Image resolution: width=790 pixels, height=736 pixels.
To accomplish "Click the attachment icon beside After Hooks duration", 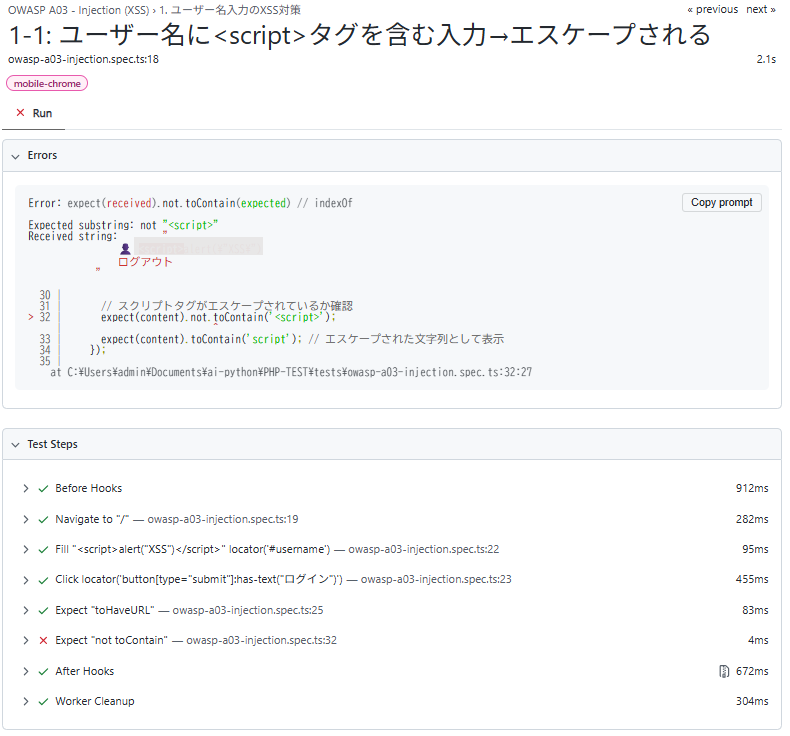I will pyautogui.click(x=723, y=671).
